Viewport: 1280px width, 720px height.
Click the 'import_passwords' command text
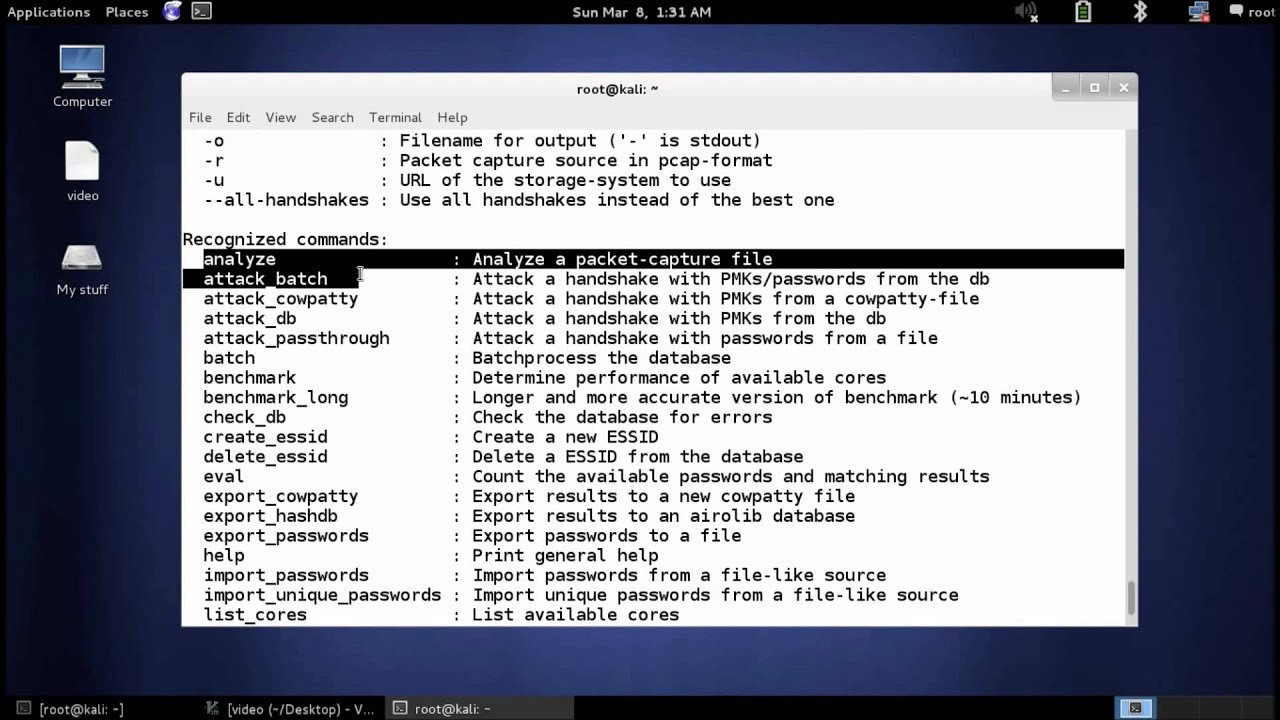pyautogui.click(x=286, y=575)
